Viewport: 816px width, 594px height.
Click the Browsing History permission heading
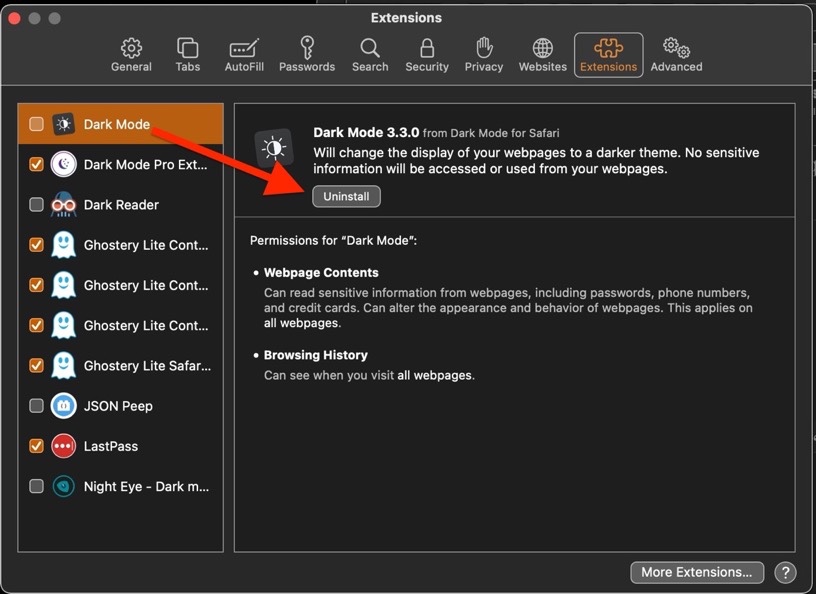tap(315, 355)
